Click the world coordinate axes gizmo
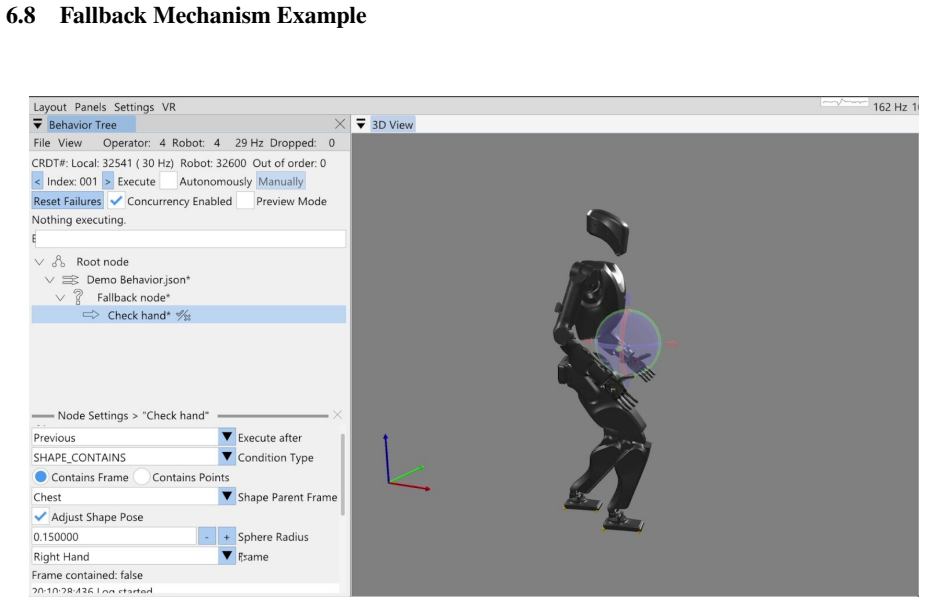The height and width of the screenshot is (603, 925). (x=406, y=463)
